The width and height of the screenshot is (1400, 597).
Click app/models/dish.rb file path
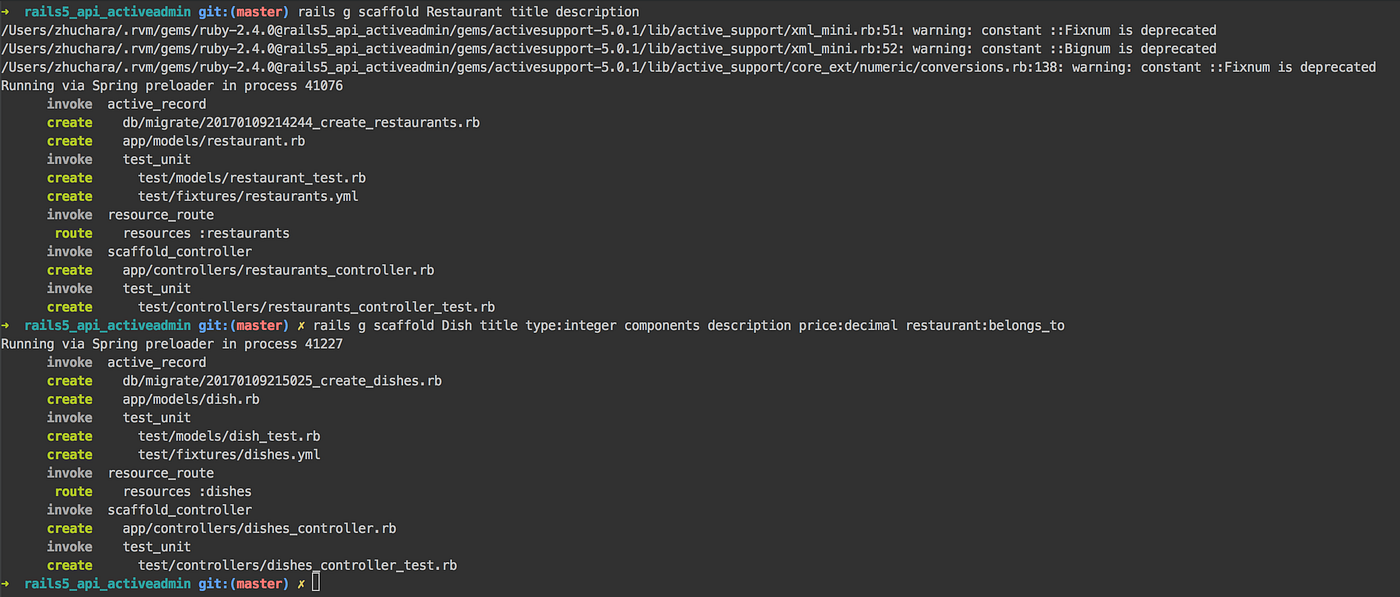[191, 399]
